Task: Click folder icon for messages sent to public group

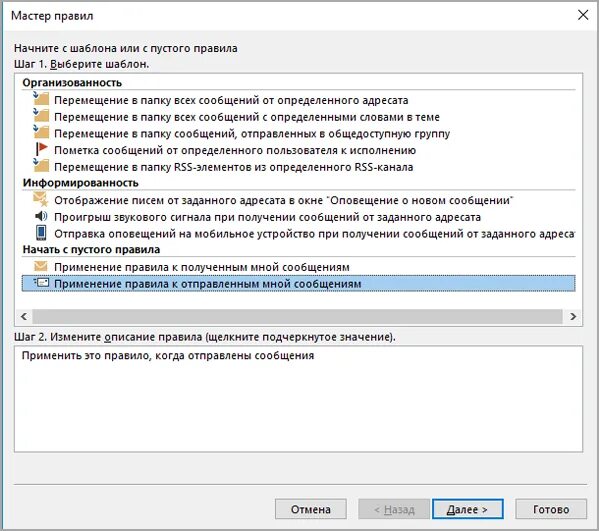Action: [41, 132]
